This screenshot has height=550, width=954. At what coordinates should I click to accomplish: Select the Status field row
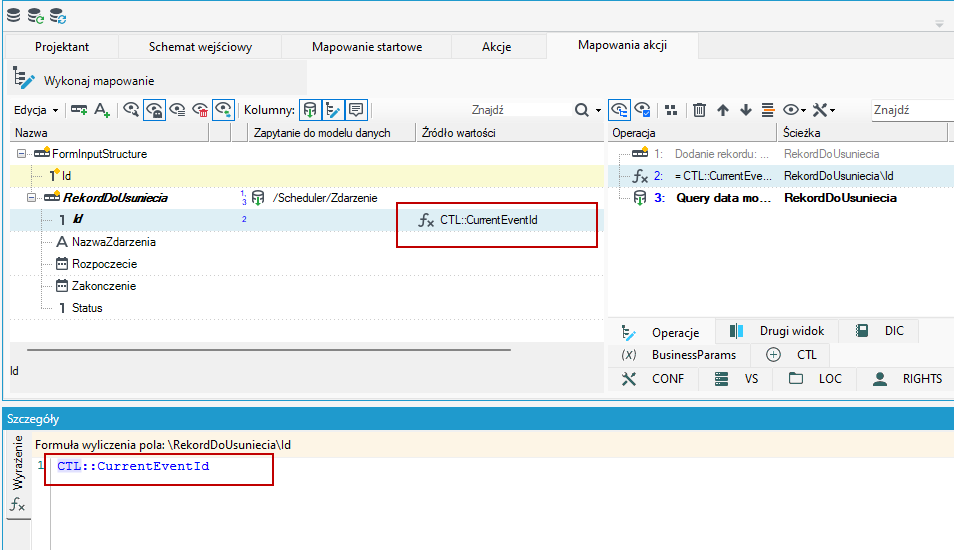(x=307, y=307)
